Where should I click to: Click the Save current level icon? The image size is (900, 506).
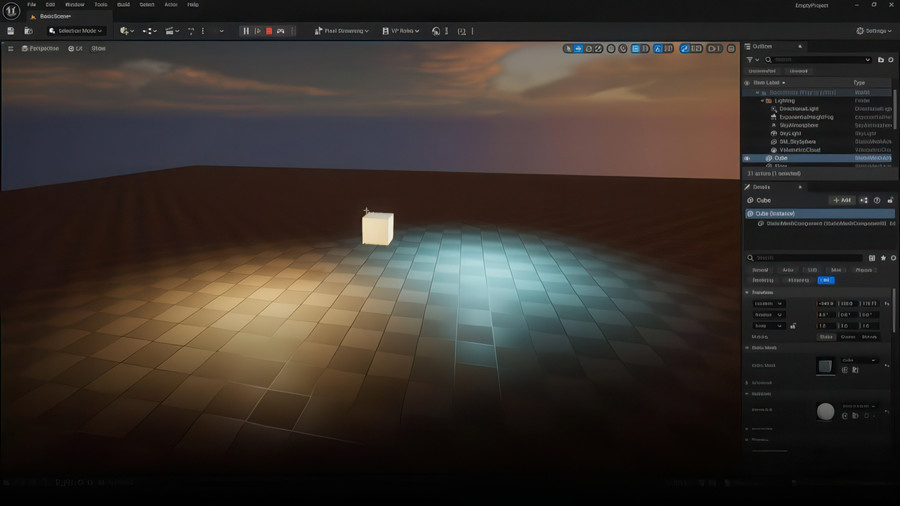(x=10, y=31)
